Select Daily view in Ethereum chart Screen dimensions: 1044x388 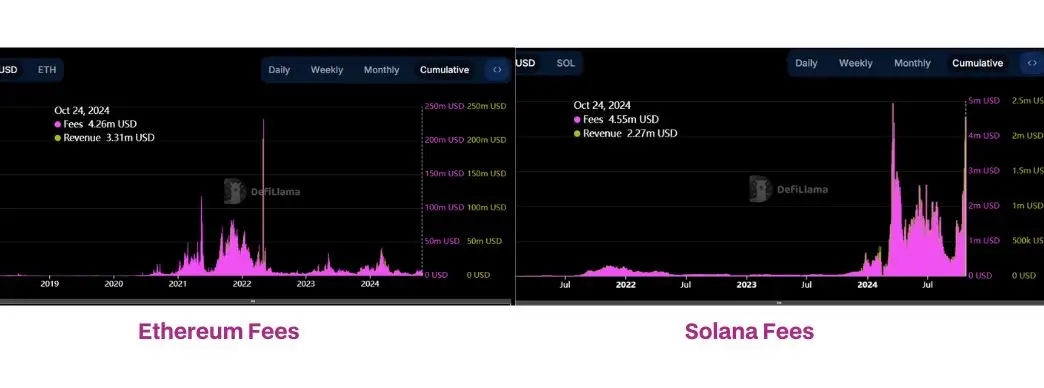click(279, 70)
